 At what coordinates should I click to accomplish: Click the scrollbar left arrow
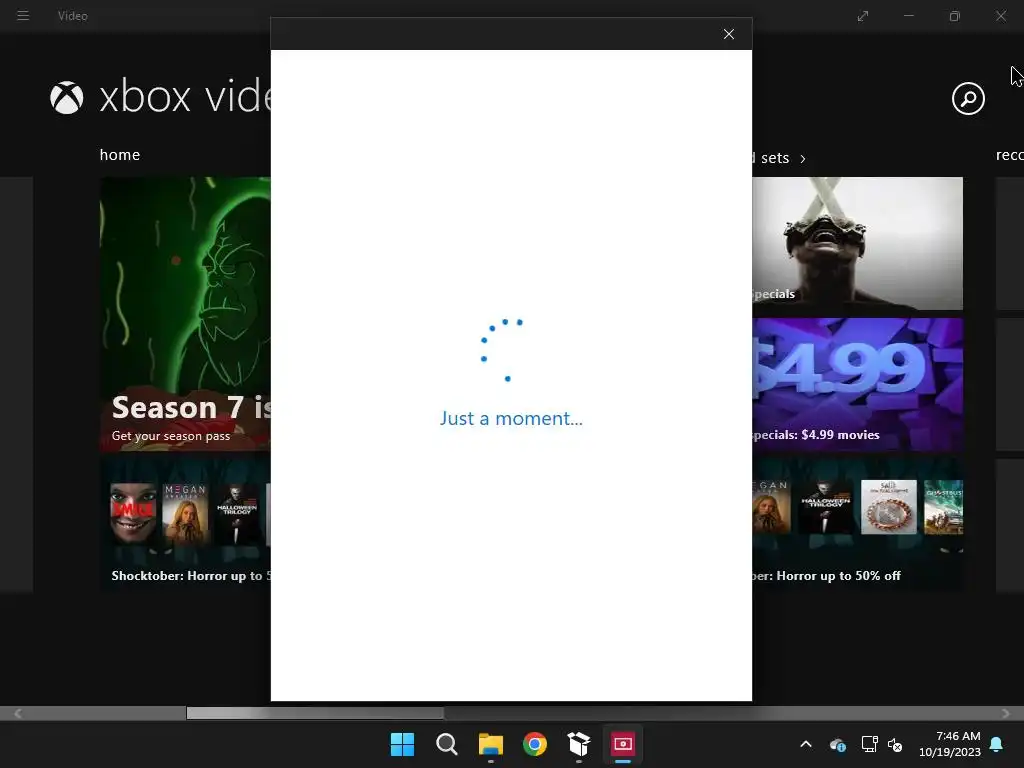tap(18, 713)
